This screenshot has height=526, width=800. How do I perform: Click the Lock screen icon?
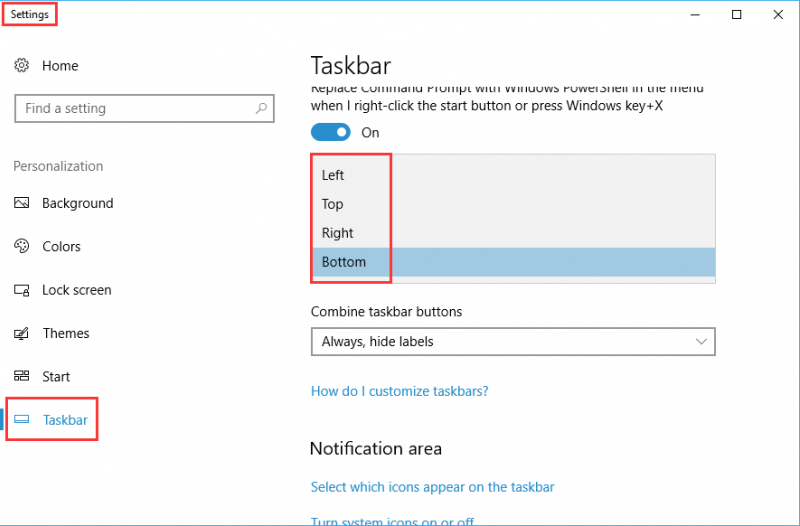pos(21,290)
